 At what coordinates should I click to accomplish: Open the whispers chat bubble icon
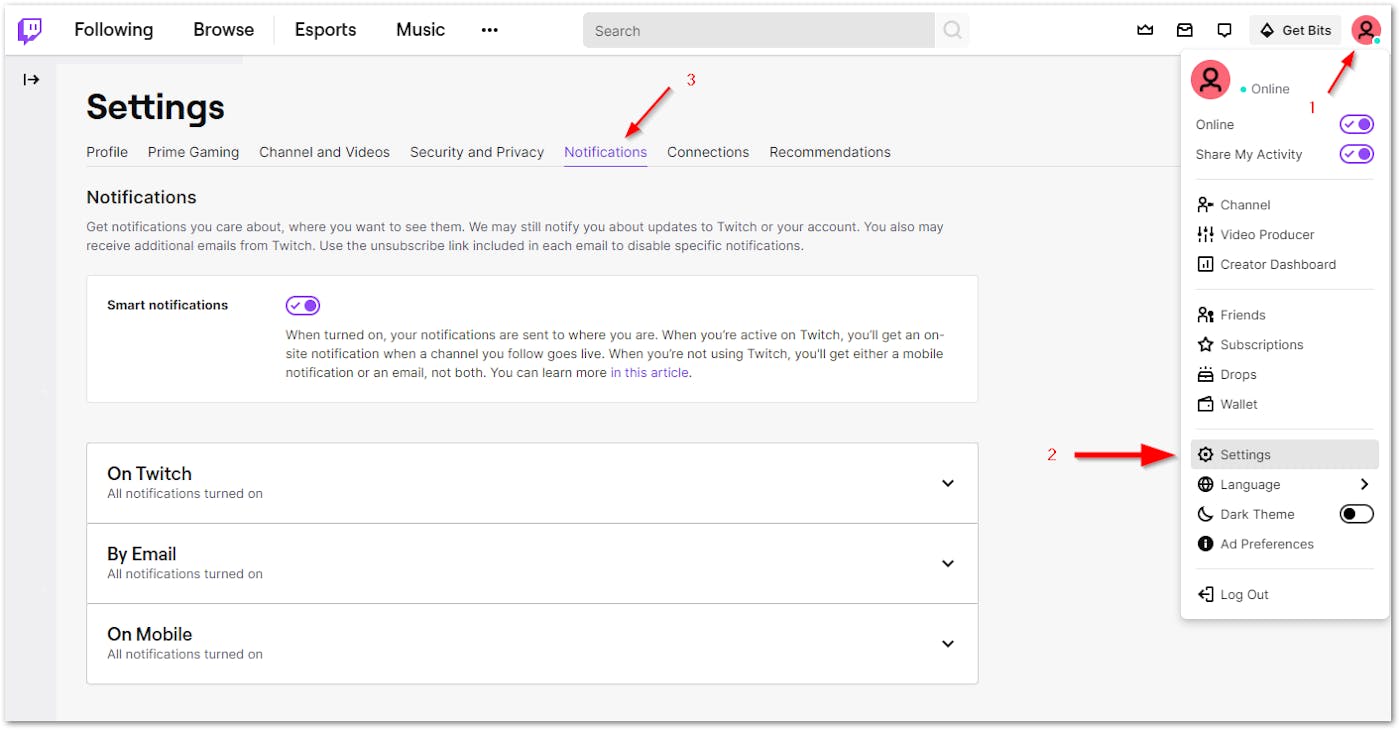(x=1224, y=30)
